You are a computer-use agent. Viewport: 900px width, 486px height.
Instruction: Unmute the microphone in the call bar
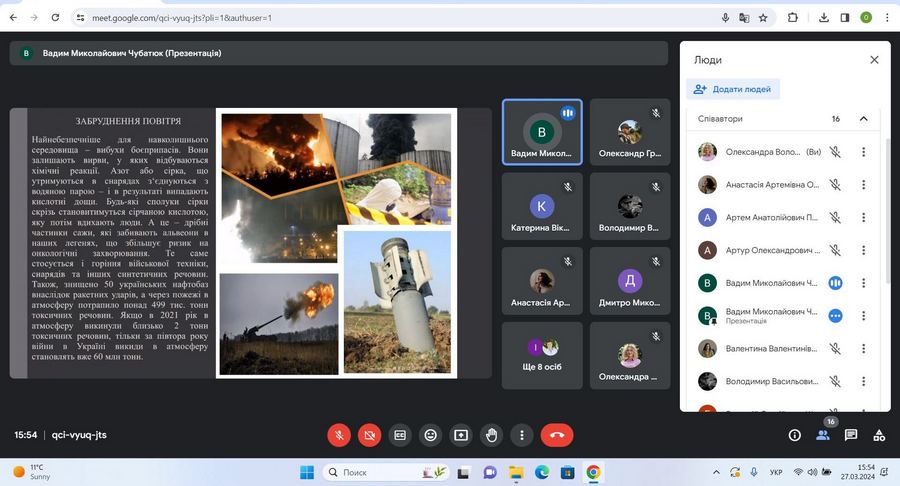pyautogui.click(x=340, y=435)
